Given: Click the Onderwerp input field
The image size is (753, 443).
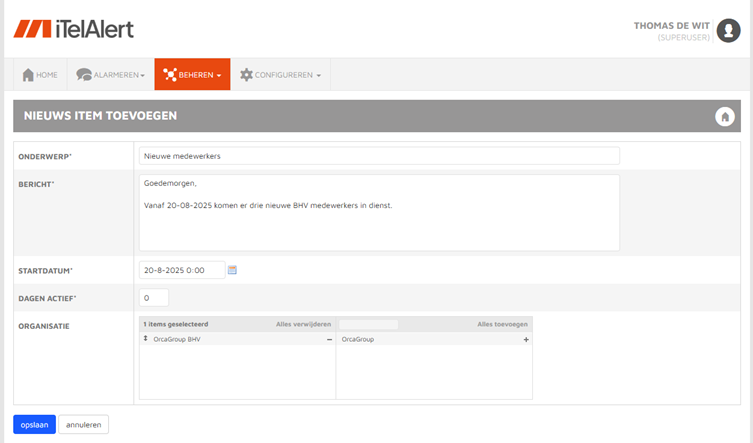Looking at the screenshot, I should coord(379,156).
